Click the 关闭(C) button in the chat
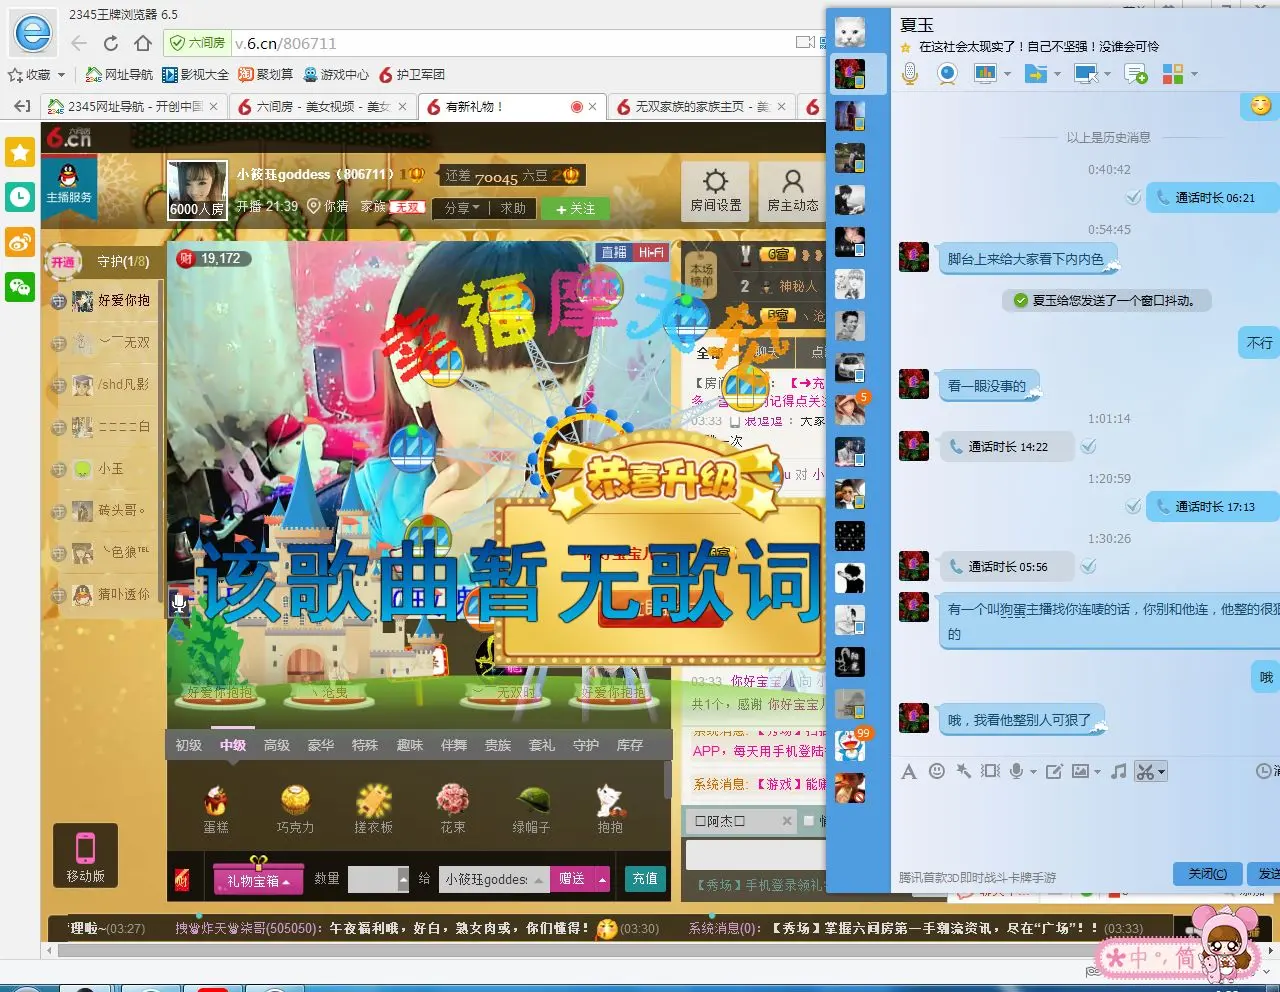This screenshot has width=1280, height=992. click(x=1207, y=874)
